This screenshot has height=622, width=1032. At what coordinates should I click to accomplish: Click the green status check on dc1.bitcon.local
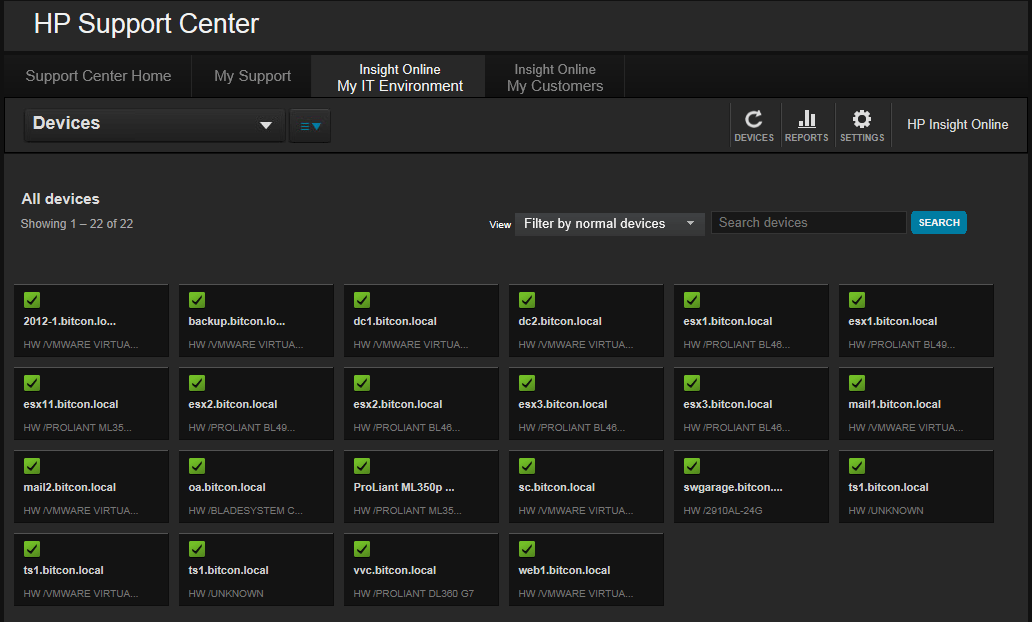pos(362,300)
